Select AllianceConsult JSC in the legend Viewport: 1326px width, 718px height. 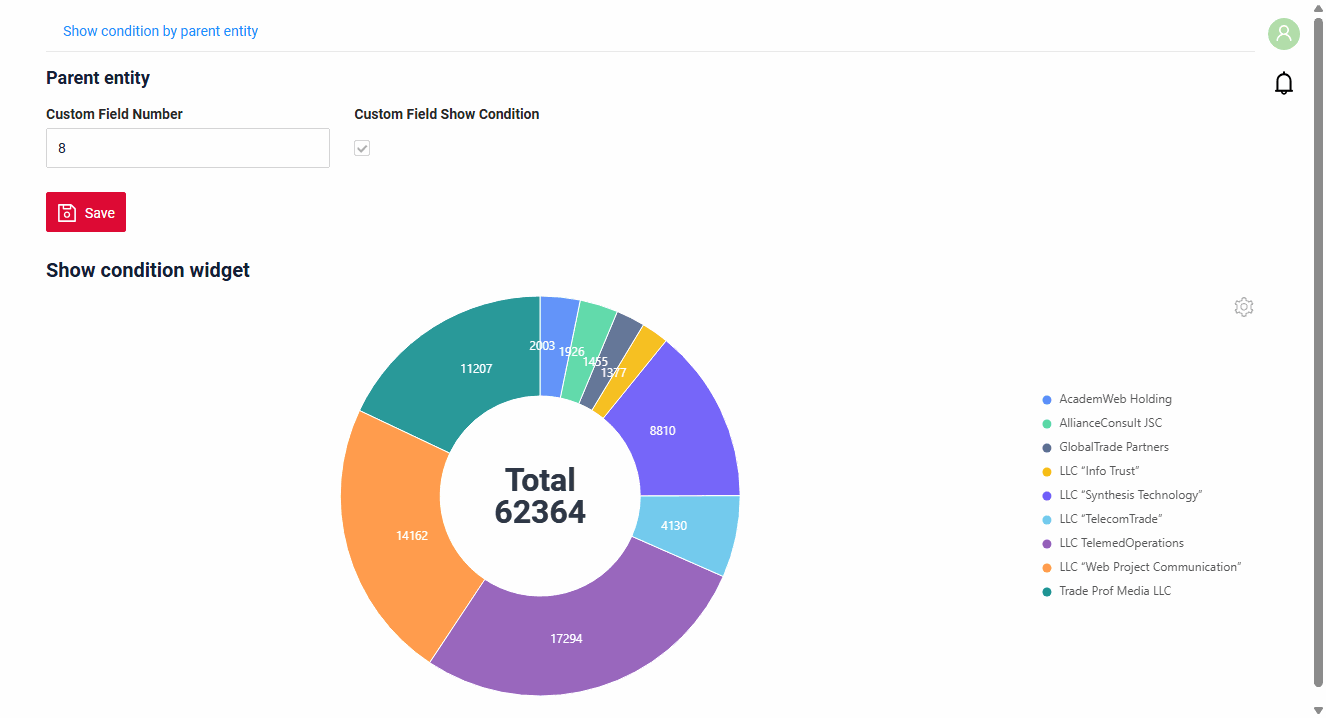pos(1102,423)
